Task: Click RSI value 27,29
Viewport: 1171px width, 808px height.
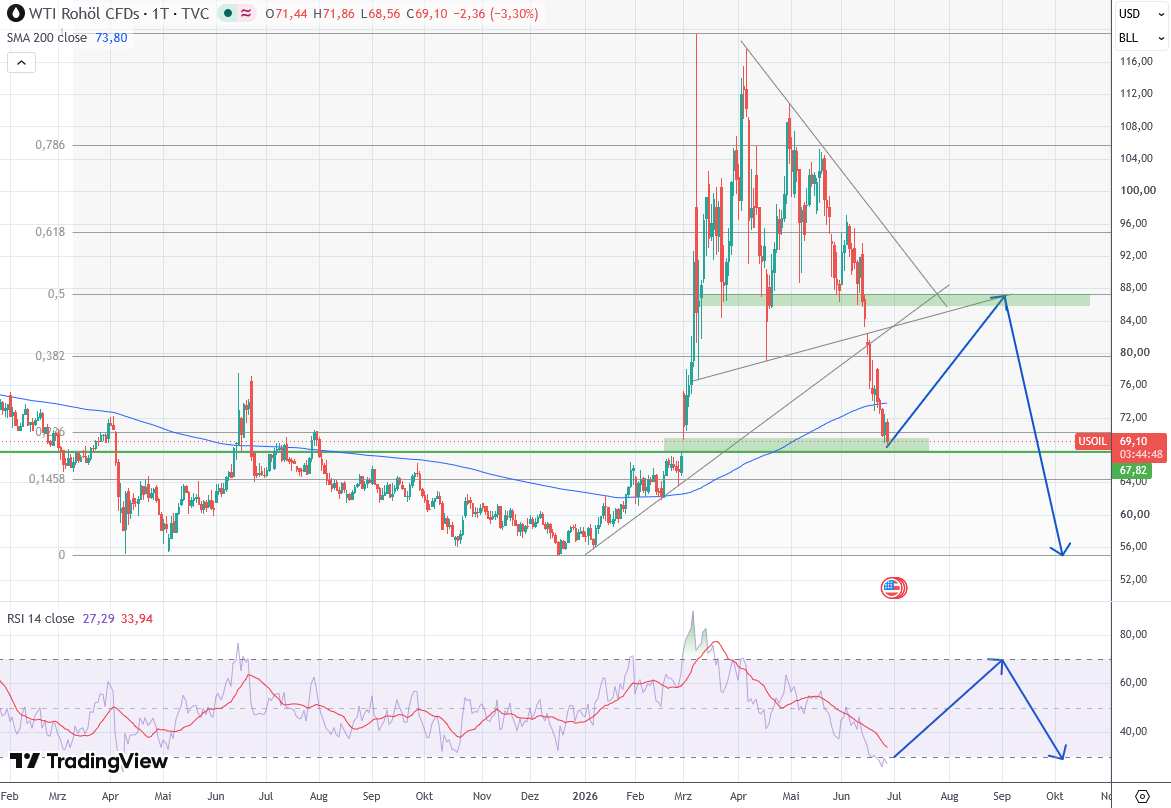Action: 99,618
